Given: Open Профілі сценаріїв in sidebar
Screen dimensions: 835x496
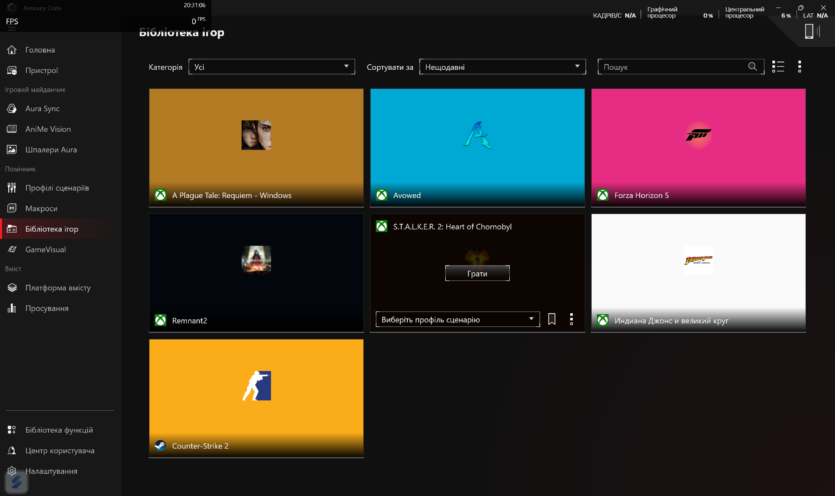Looking at the screenshot, I should point(57,188).
